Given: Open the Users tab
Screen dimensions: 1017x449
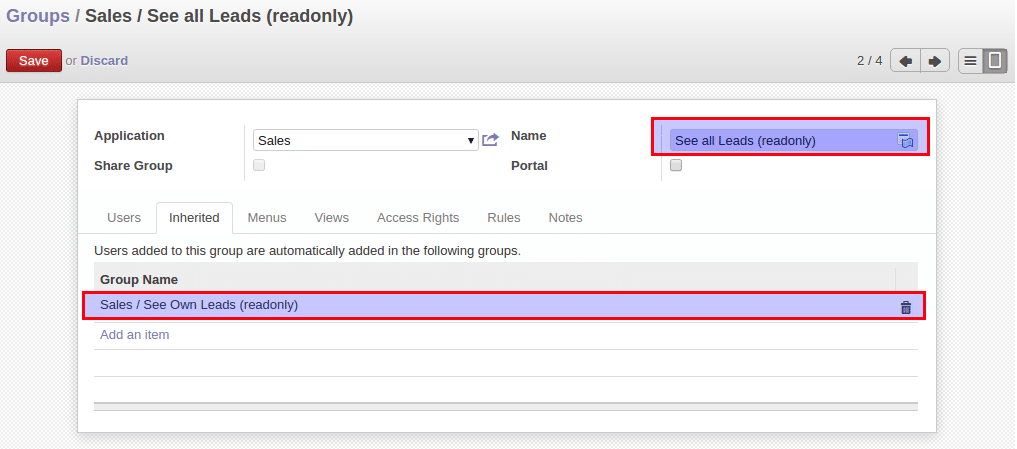Looking at the screenshot, I should point(123,218).
